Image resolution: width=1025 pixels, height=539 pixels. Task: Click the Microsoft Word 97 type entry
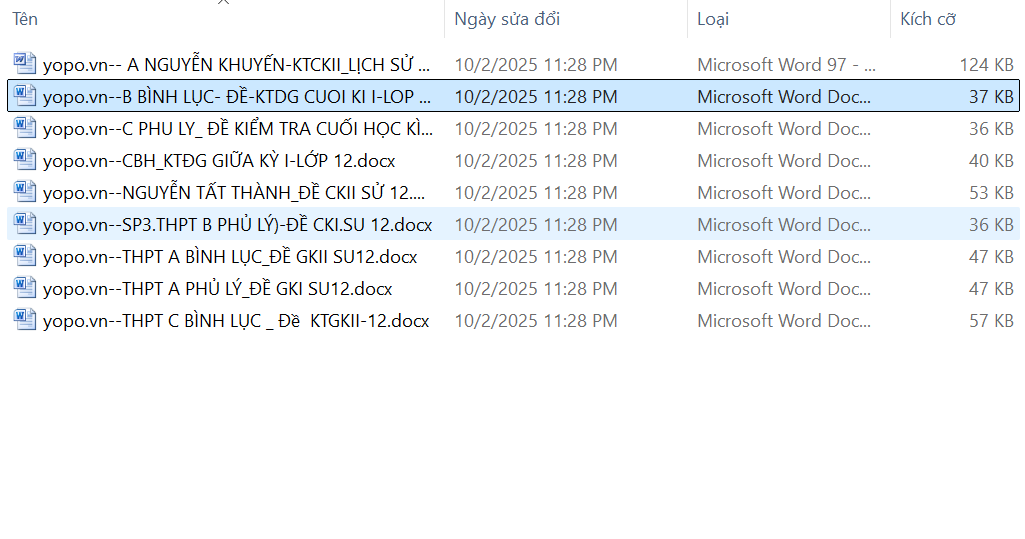coord(786,65)
